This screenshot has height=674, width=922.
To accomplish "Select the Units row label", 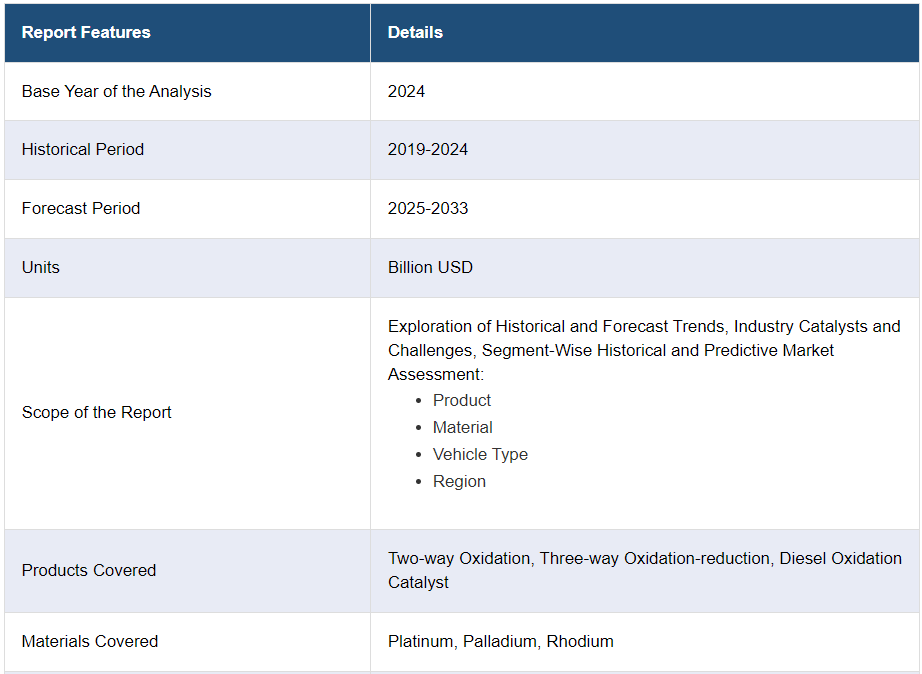I will pyautogui.click(x=41, y=267).
